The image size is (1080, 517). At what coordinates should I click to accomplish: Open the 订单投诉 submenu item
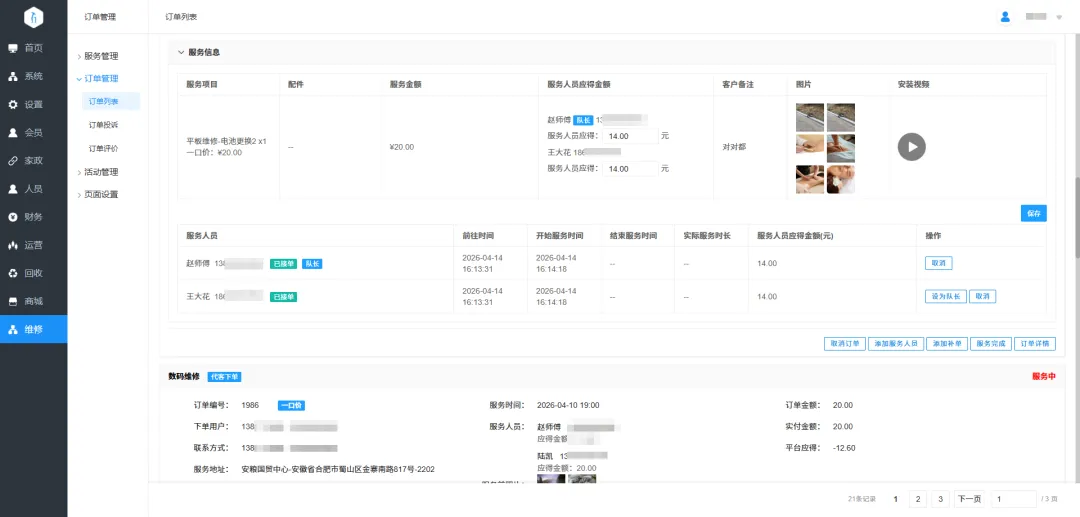pos(103,125)
